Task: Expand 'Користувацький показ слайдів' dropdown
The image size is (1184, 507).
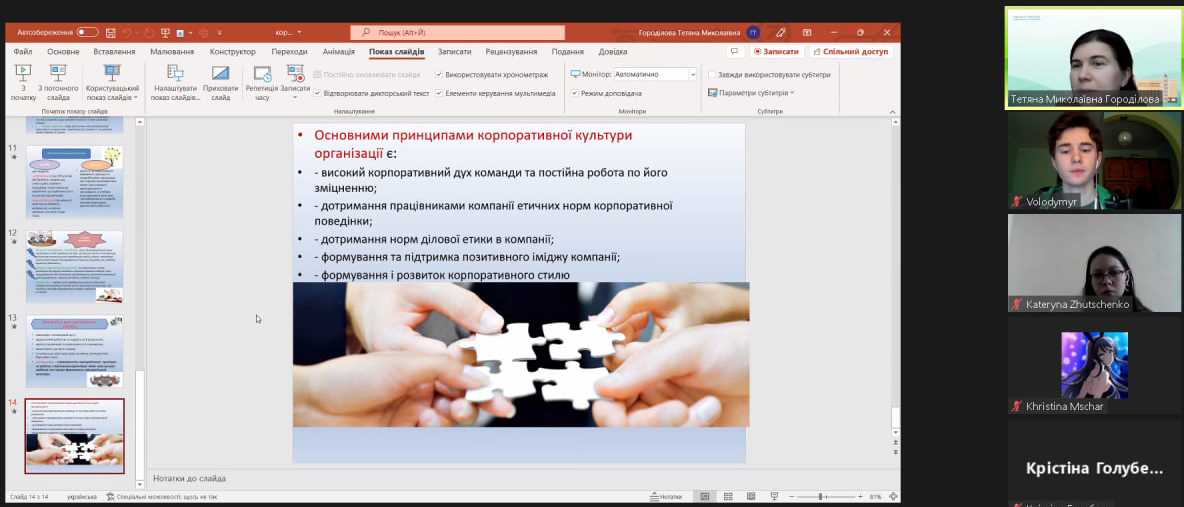Action: 111,98
